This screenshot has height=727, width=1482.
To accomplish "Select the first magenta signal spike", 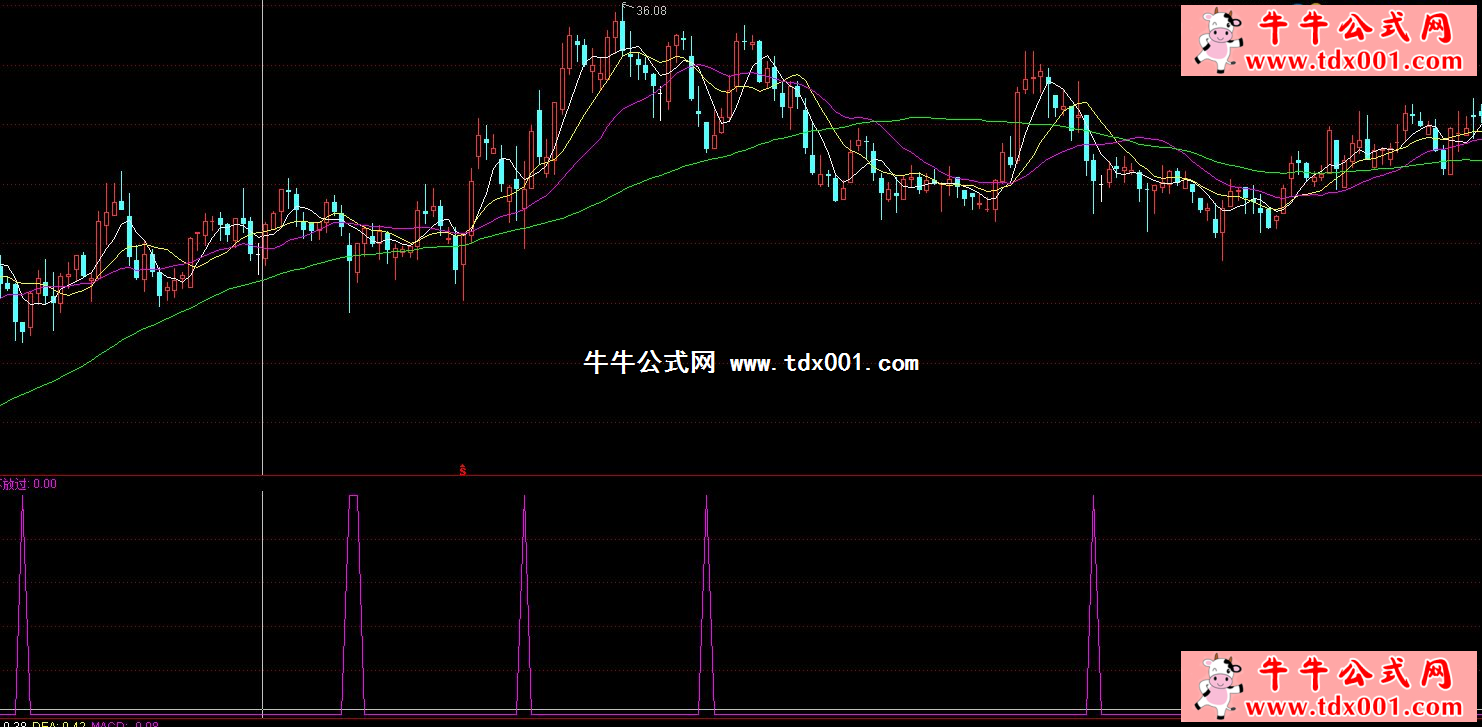I will (23, 600).
